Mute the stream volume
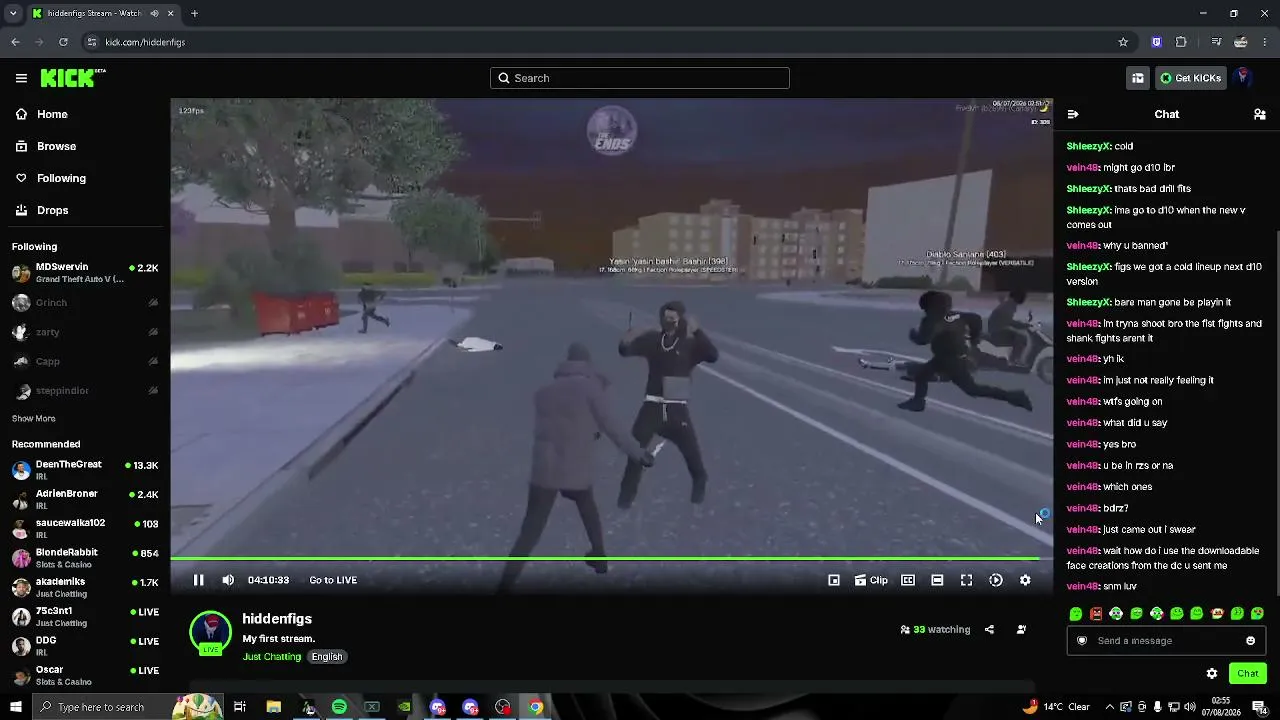This screenshot has width=1280, height=720. pyautogui.click(x=228, y=580)
